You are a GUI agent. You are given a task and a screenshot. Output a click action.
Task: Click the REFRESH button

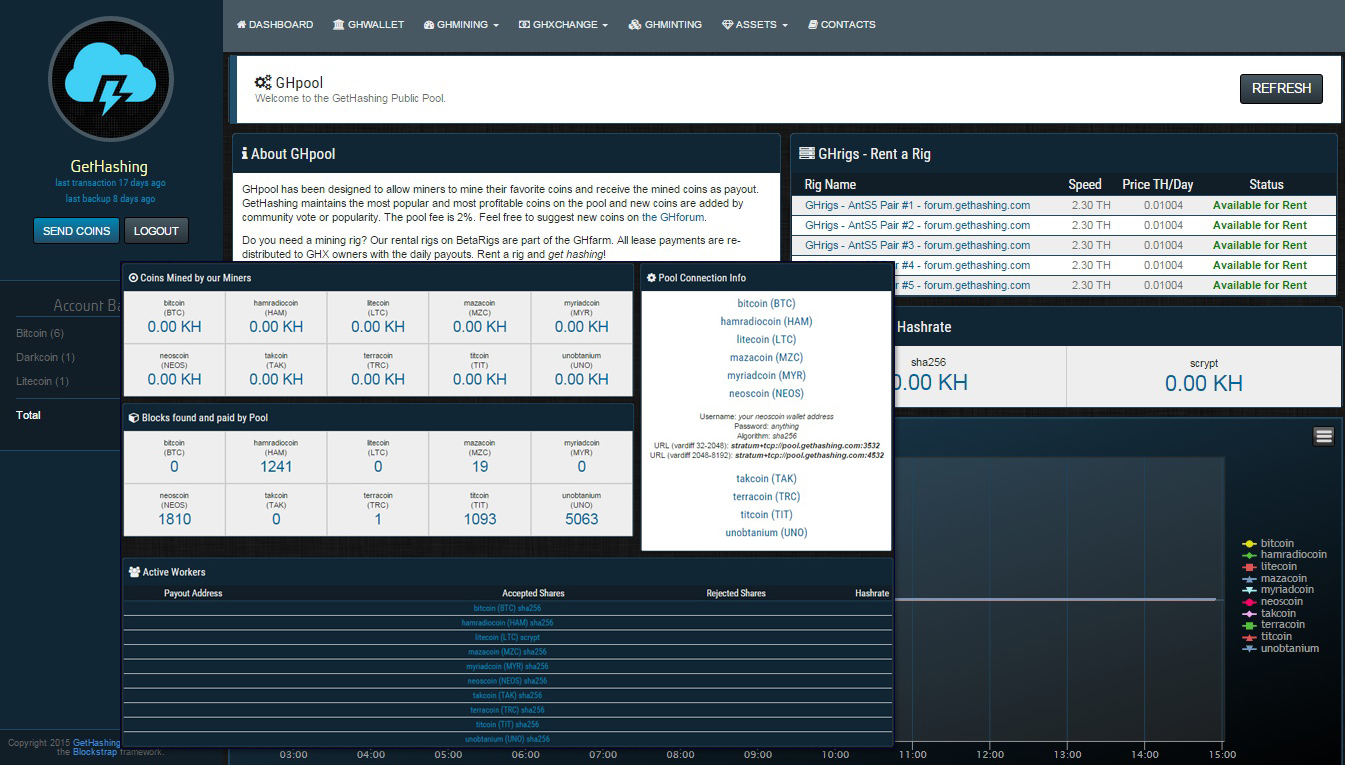coord(1281,88)
